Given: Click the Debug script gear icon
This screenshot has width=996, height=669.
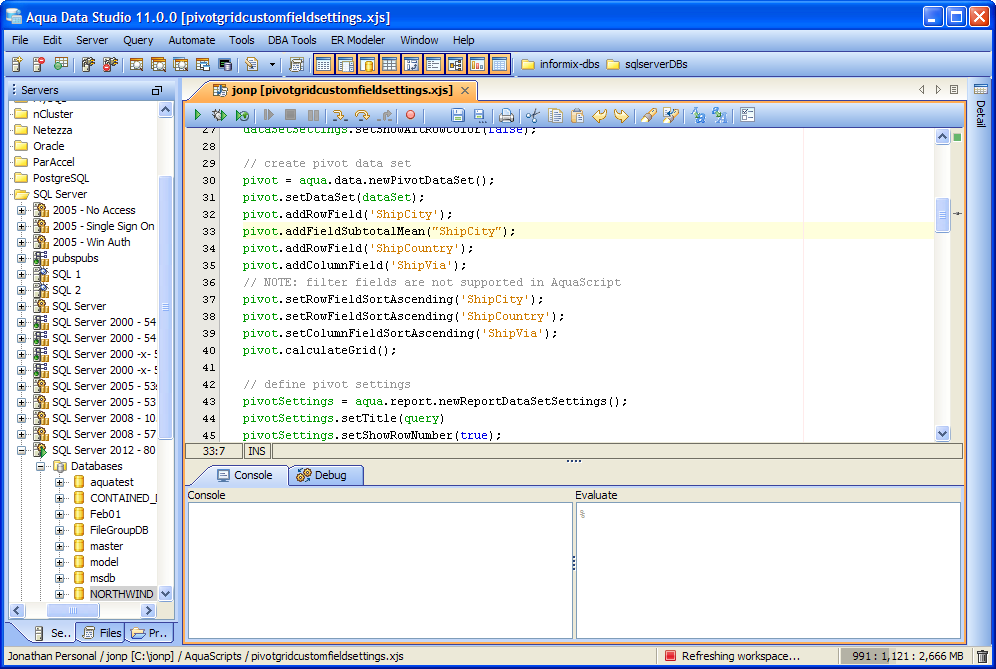Looking at the screenshot, I should click(x=220, y=116).
